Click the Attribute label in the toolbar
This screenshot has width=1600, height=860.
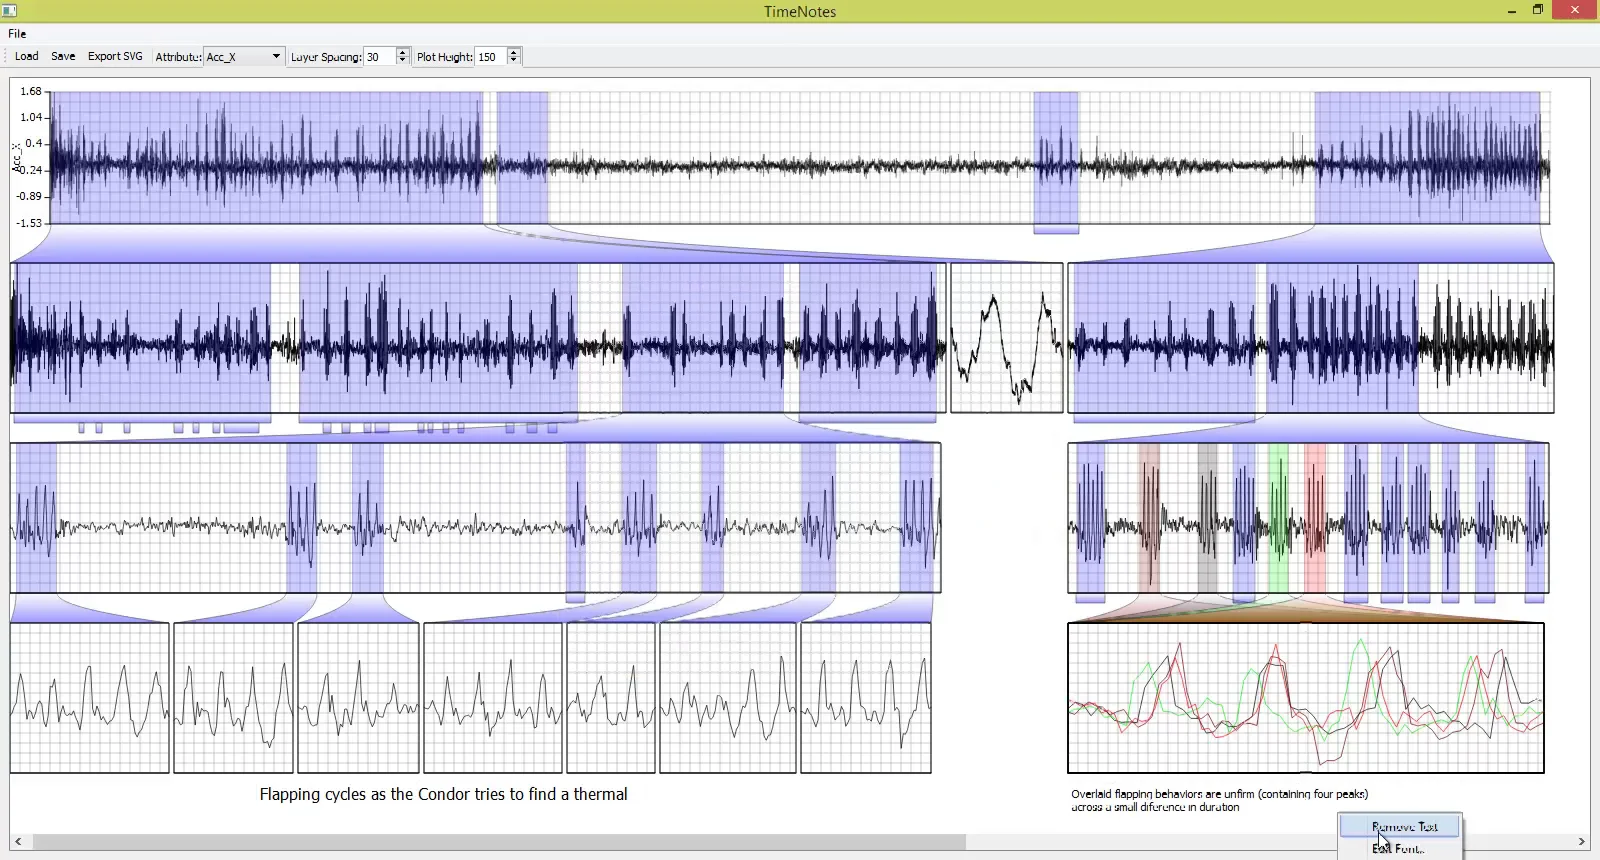(x=178, y=57)
